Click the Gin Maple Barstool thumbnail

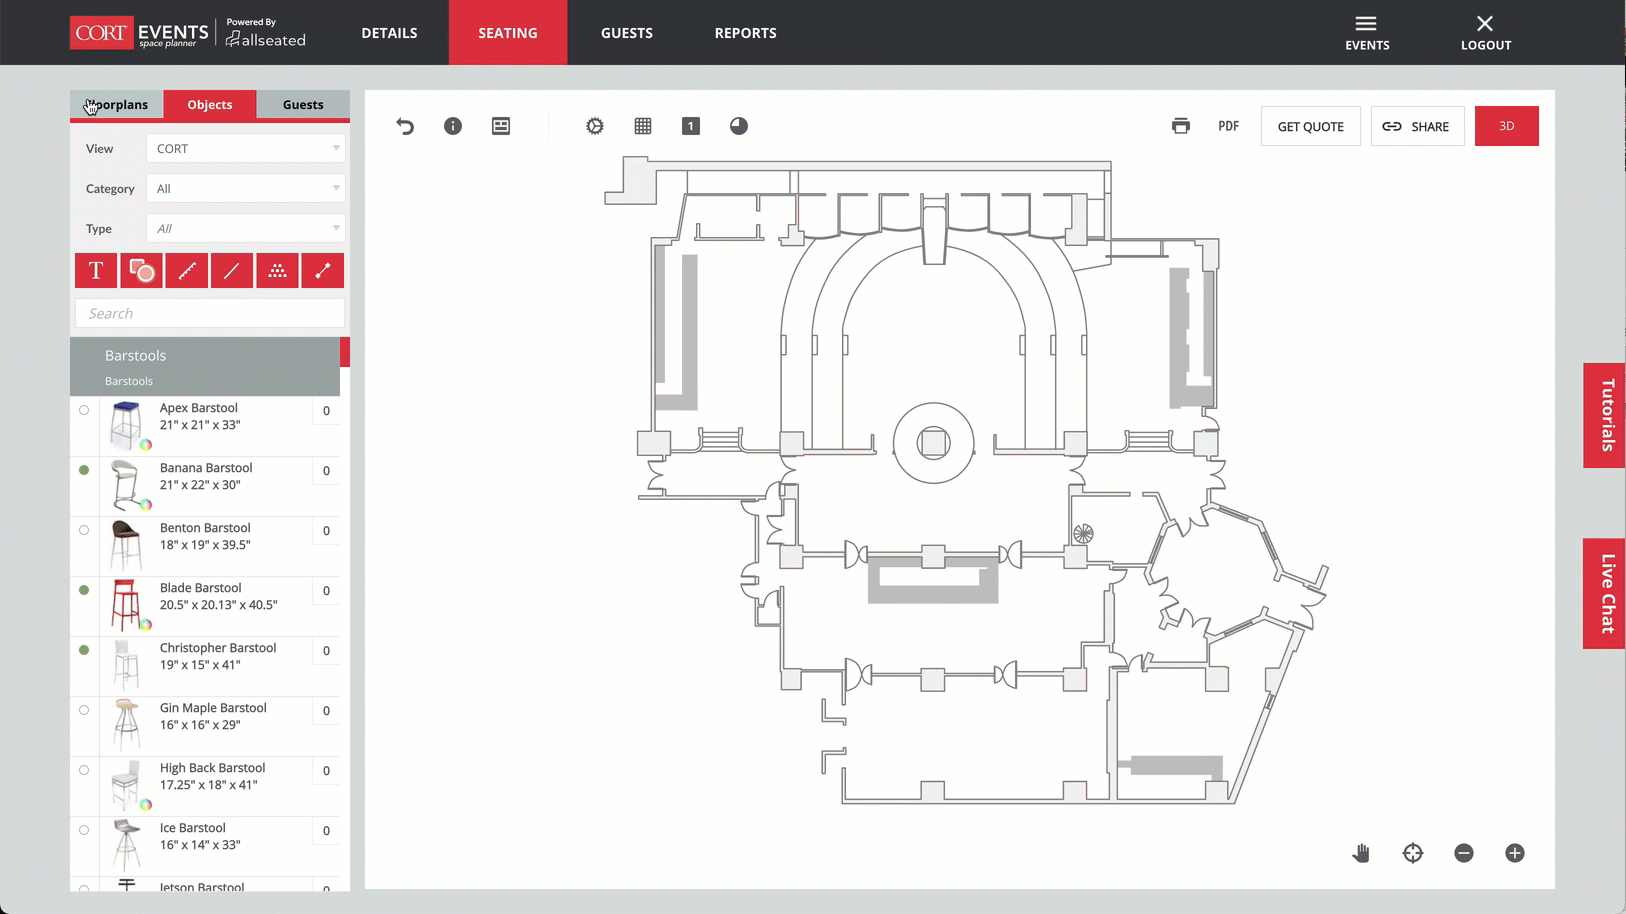click(x=126, y=724)
